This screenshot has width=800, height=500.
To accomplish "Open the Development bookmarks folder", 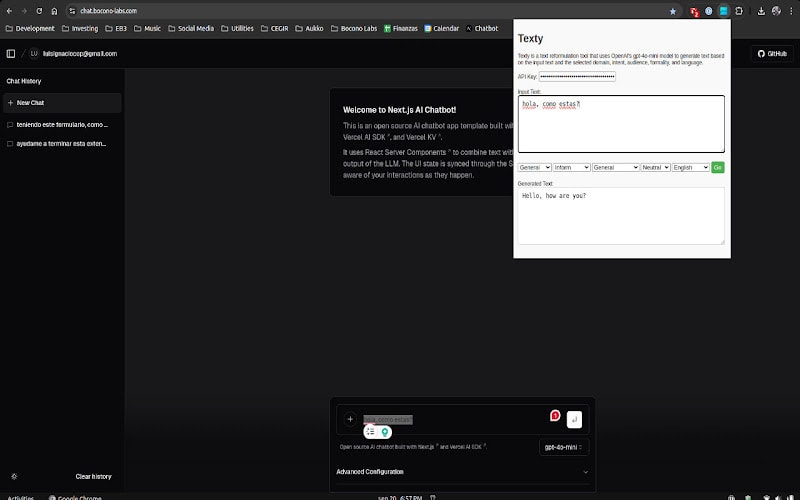I will pyautogui.click(x=30, y=29).
